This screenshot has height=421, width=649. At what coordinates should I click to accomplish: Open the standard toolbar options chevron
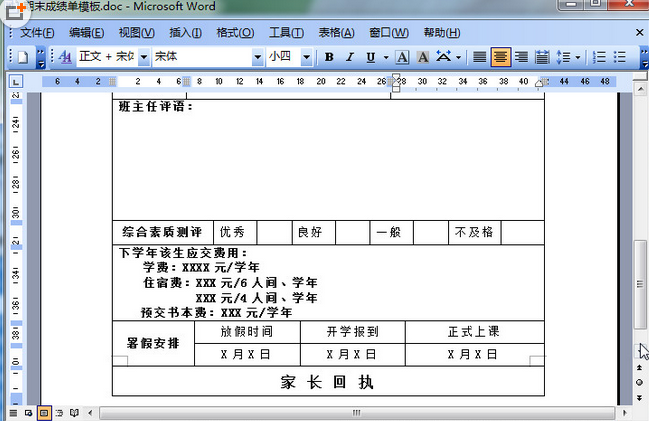point(41,58)
